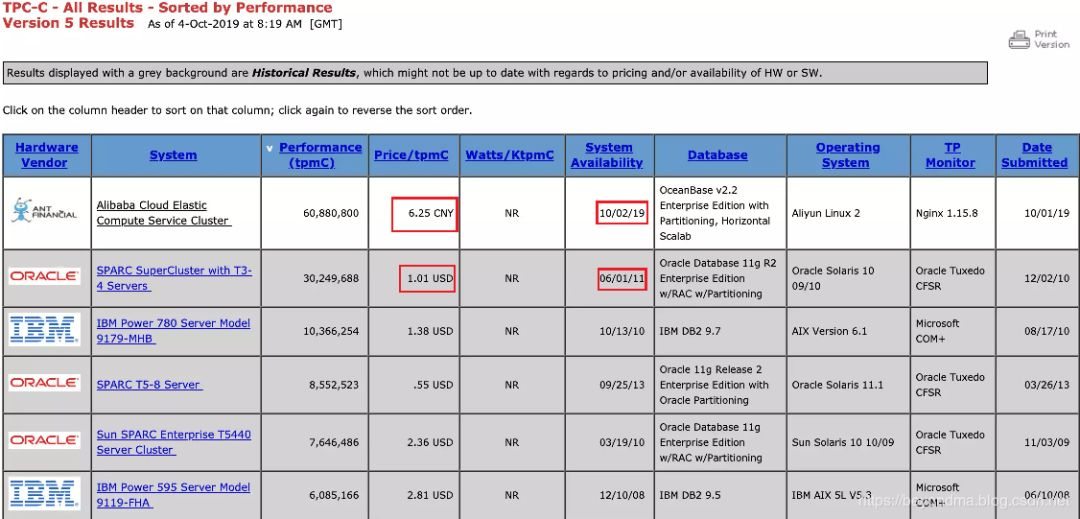
Task: Sort by System column header
Action: pyautogui.click(x=173, y=155)
